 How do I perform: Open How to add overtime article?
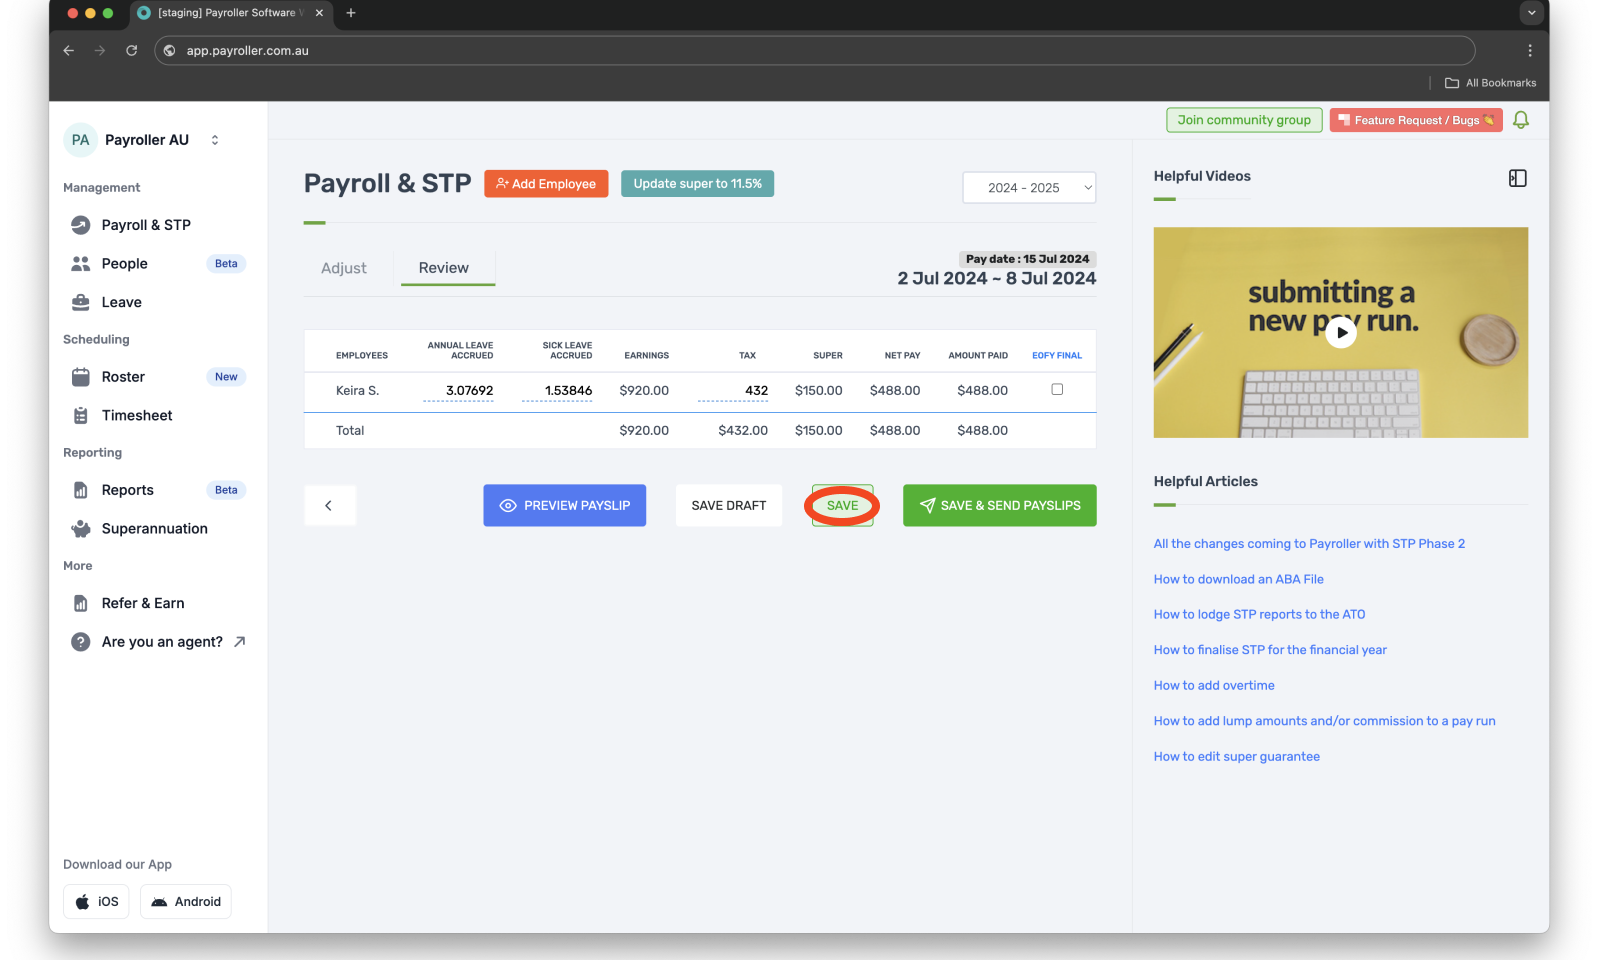click(1214, 686)
